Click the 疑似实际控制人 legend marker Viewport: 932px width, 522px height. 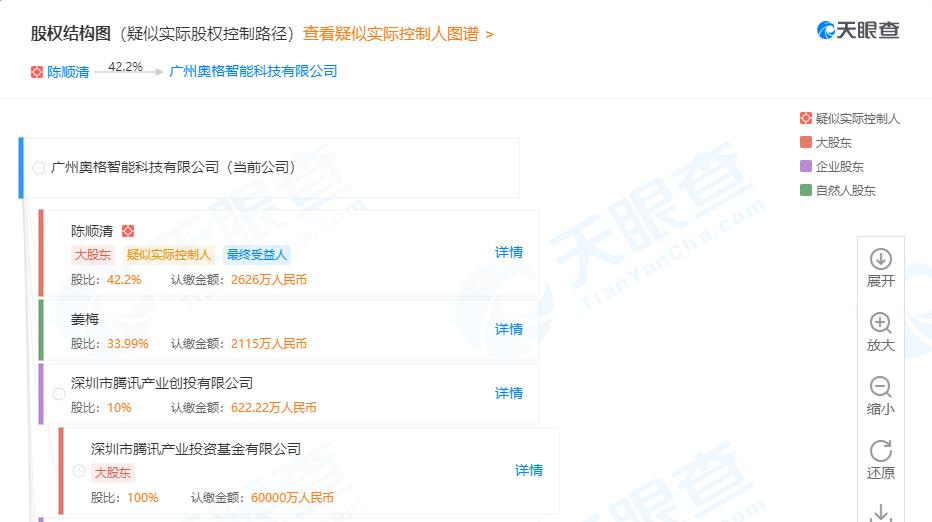coord(805,118)
